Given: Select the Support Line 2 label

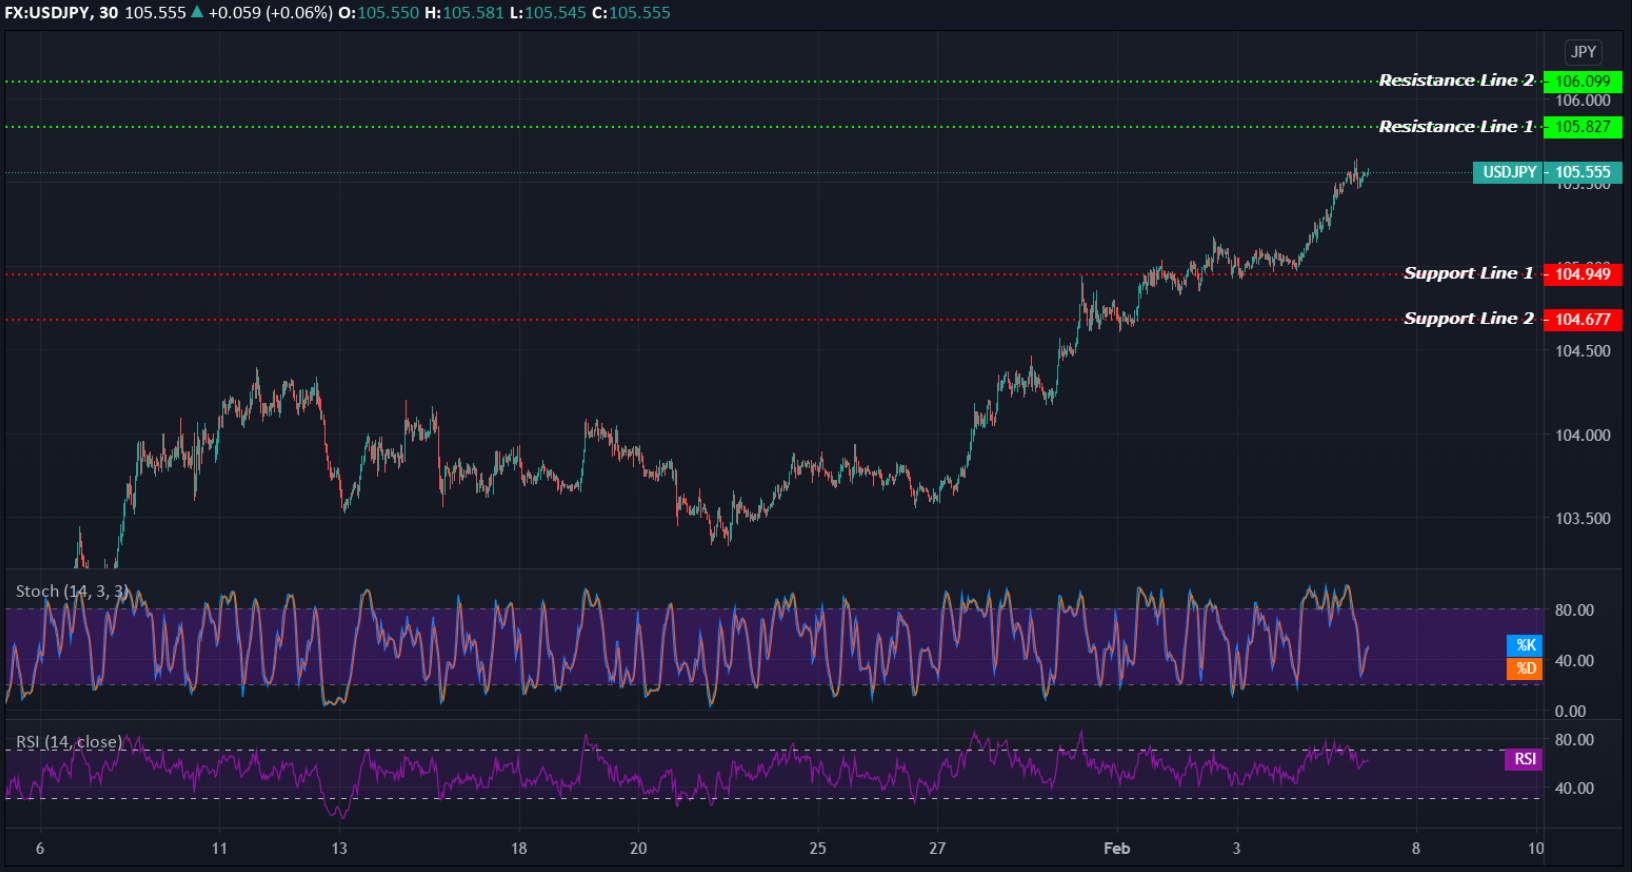Looking at the screenshot, I should (x=1468, y=318).
